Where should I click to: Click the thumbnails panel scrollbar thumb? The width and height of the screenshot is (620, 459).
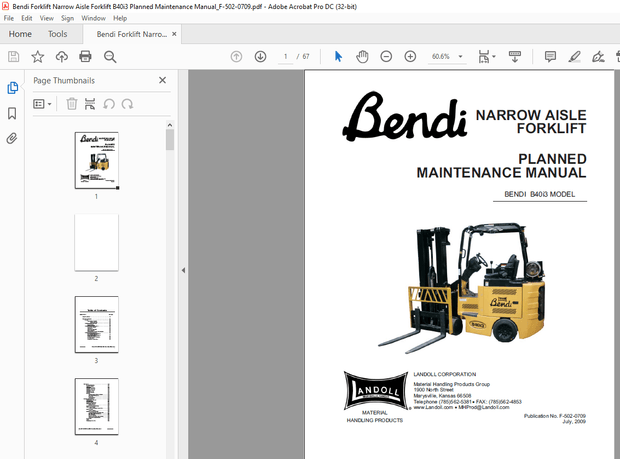coord(170,140)
